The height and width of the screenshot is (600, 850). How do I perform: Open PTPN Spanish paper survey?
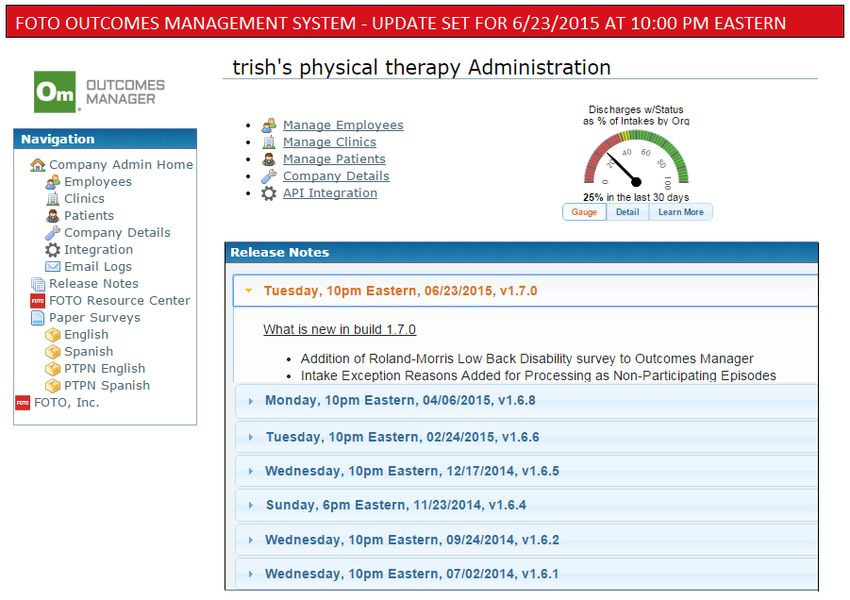pyautogui.click(x=107, y=385)
